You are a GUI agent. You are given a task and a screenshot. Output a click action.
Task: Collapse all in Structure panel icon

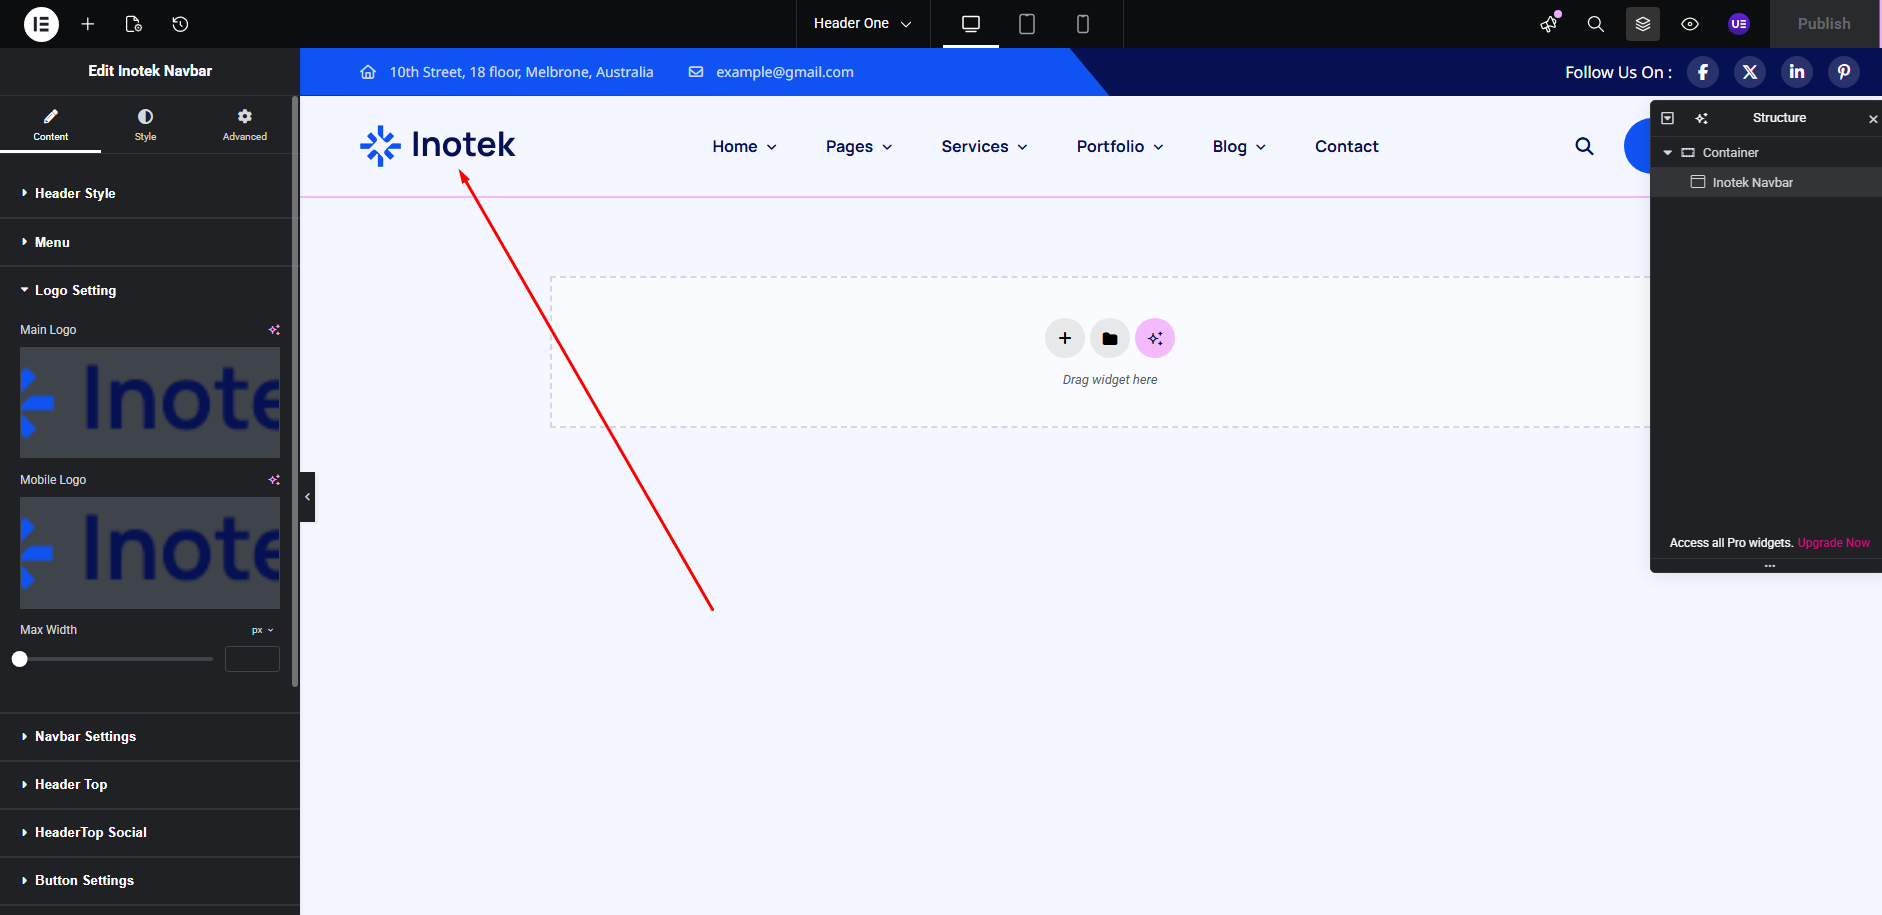(1668, 118)
